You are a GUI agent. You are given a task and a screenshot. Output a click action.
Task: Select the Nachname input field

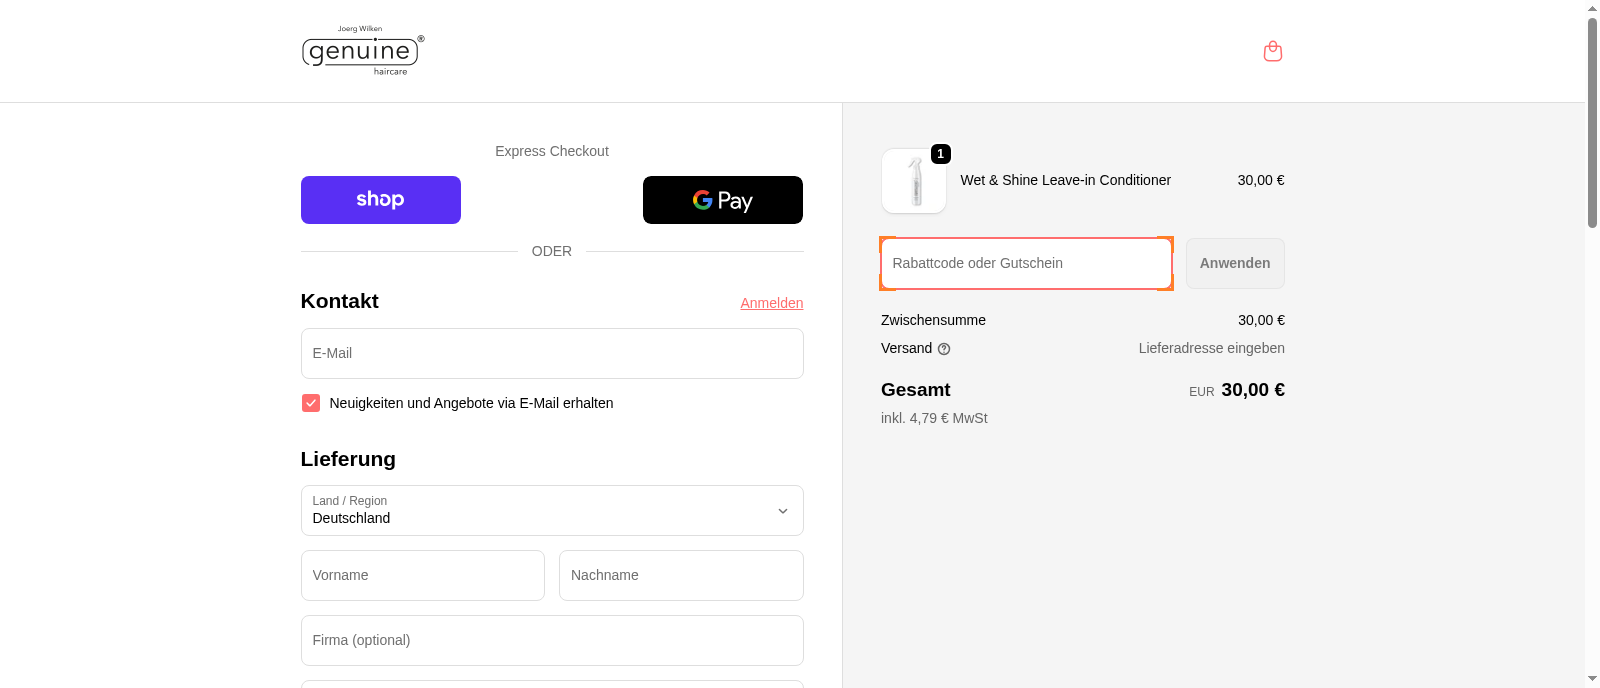click(x=681, y=575)
